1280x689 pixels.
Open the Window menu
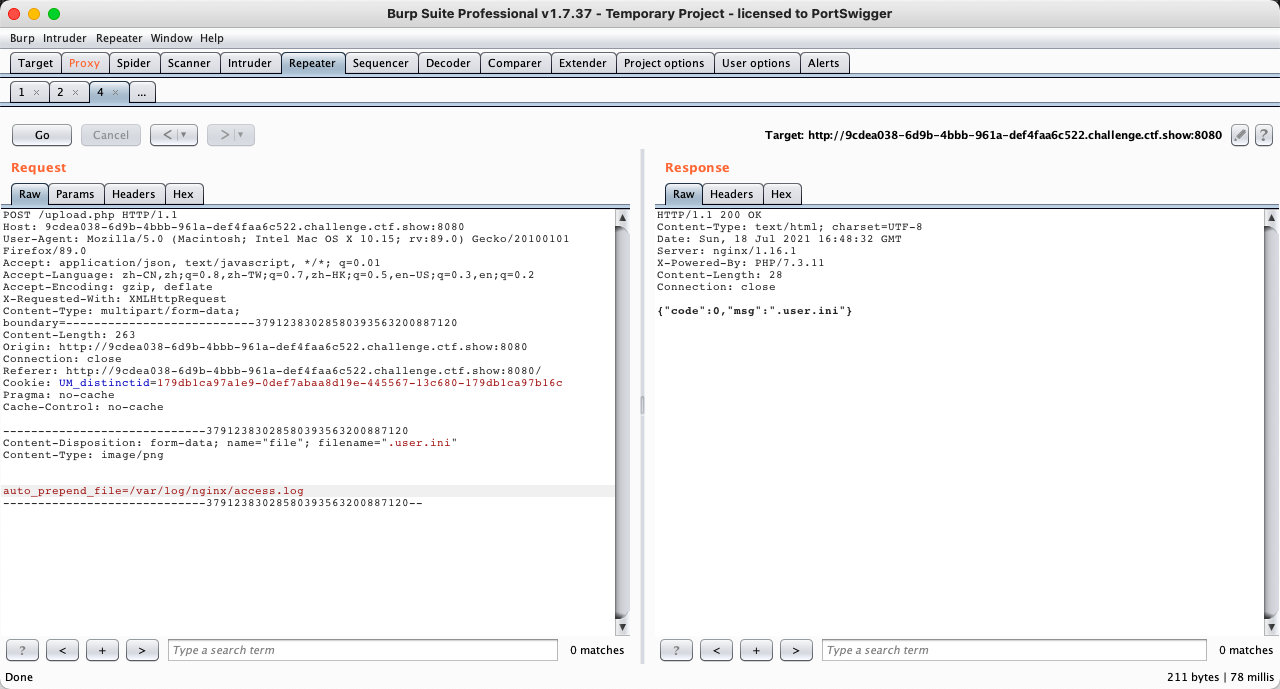(x=171, y=38)
